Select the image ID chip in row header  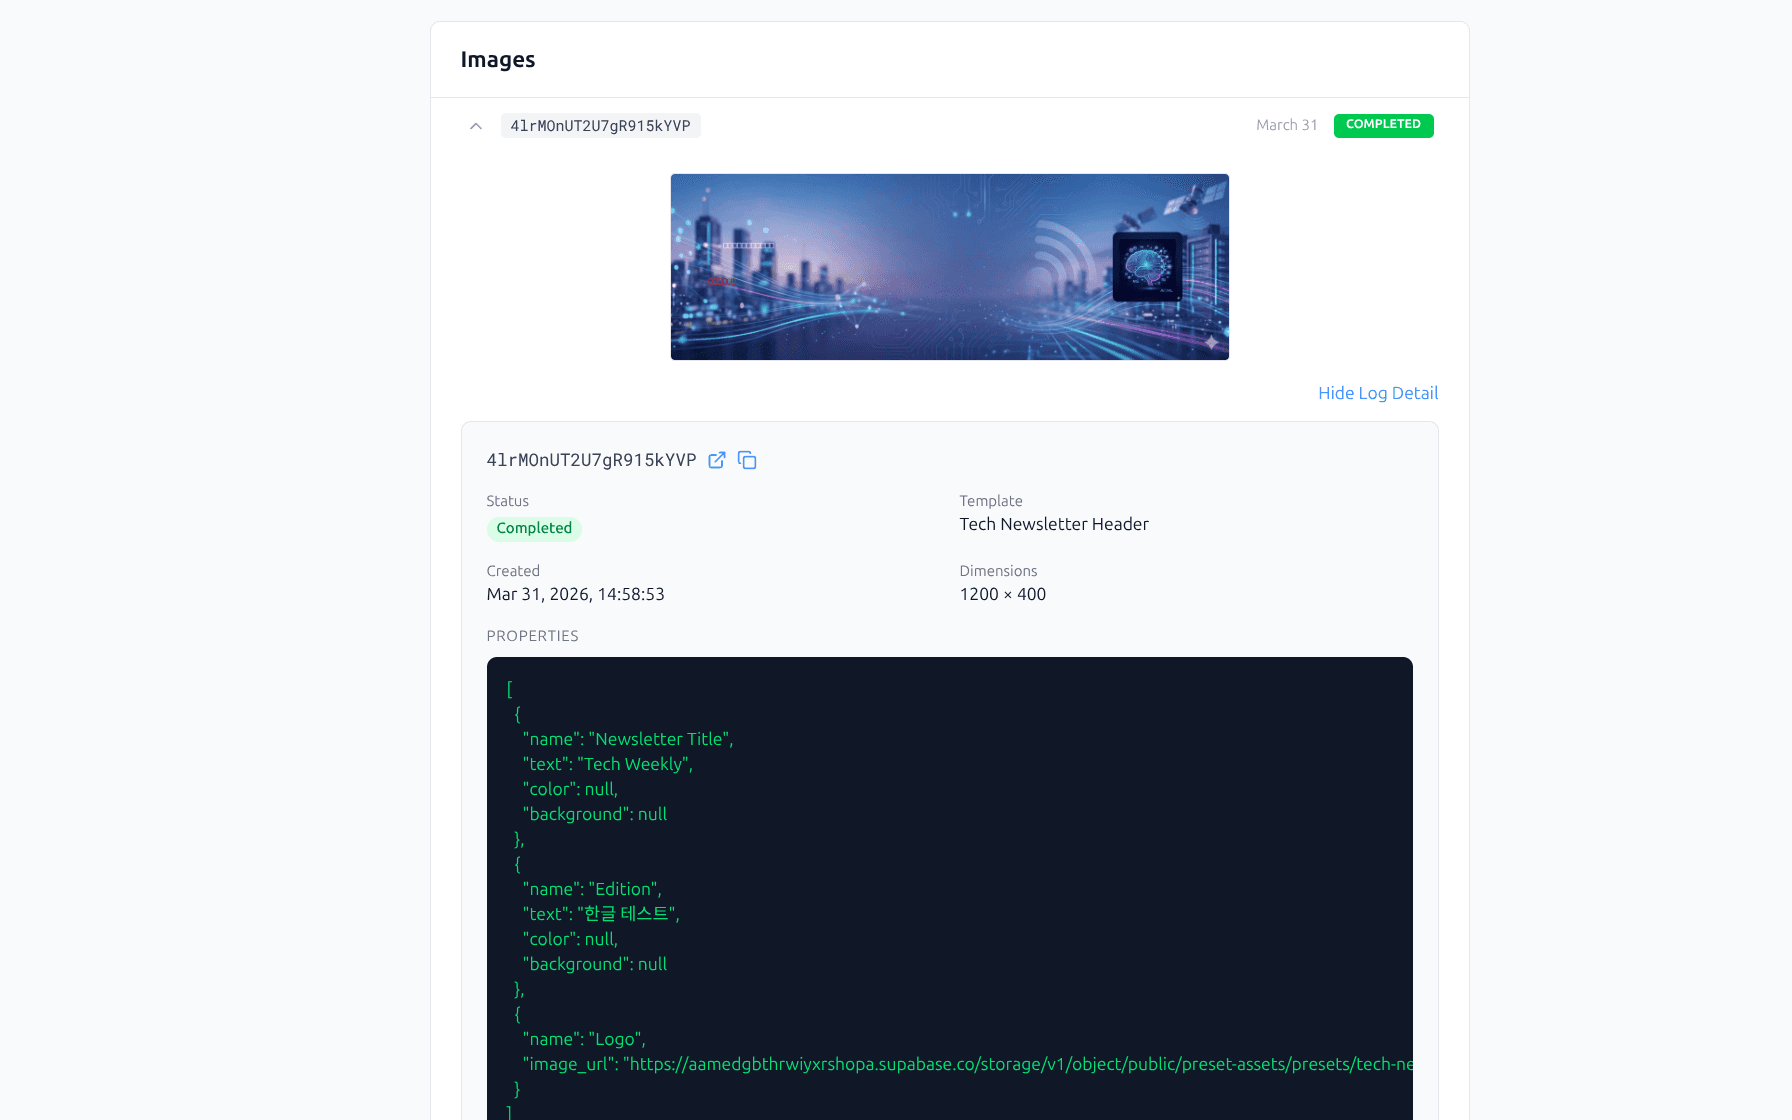tap(600, 126)
